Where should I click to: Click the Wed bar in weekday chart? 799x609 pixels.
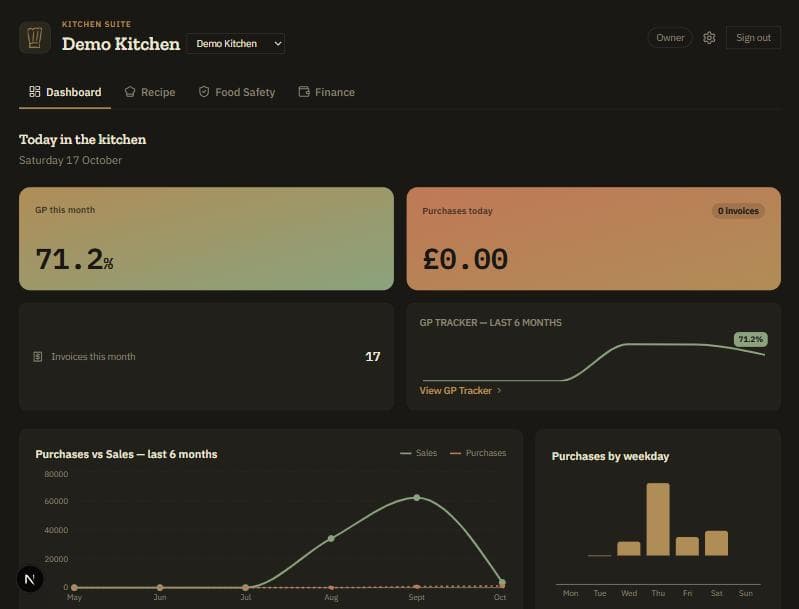point(629,548)
